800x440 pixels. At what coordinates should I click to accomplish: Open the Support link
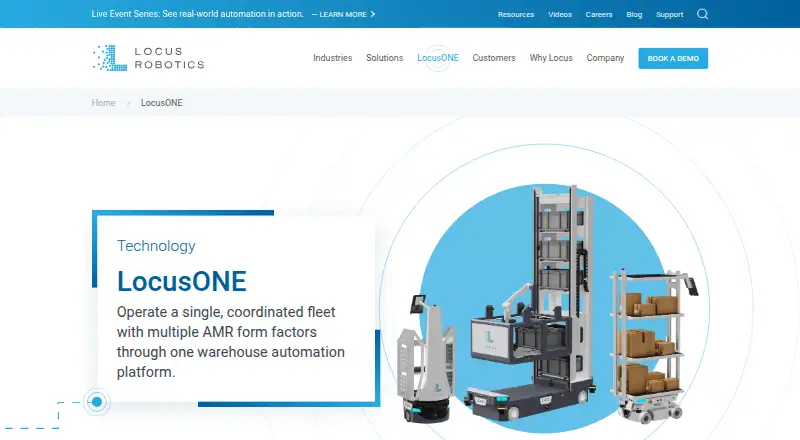pos(669,14)
